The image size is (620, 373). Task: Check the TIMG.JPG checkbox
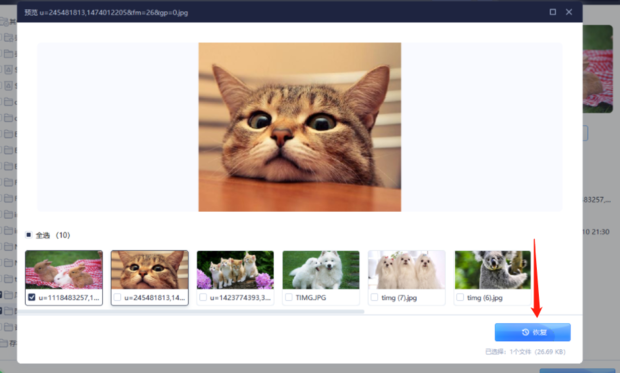click(289, 297)
